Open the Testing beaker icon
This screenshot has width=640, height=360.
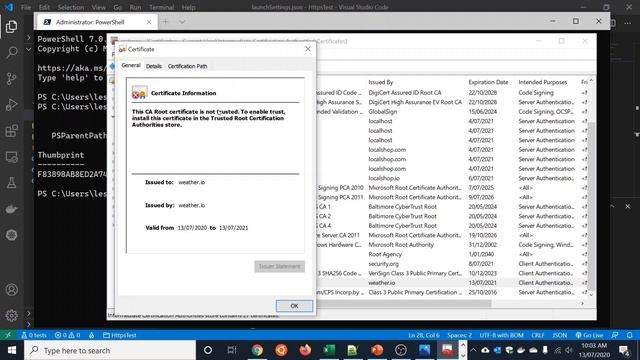(x=11, y=183)
